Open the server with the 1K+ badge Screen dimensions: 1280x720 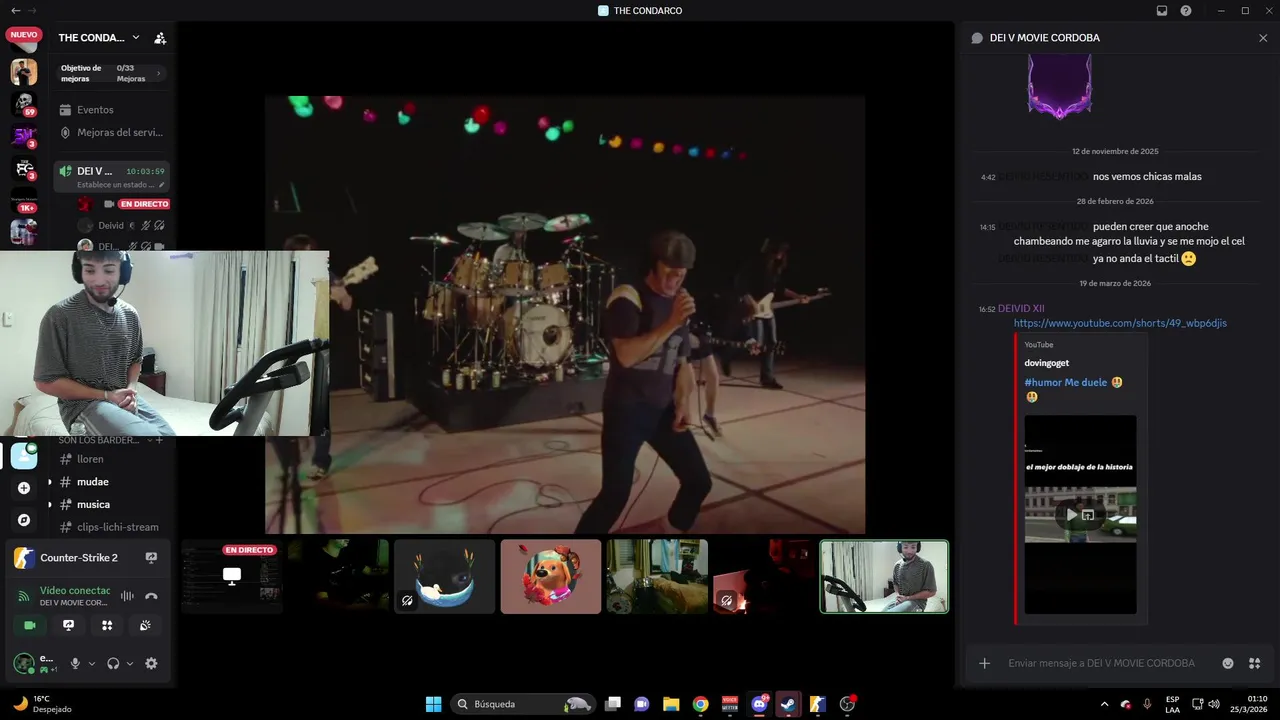24,200
